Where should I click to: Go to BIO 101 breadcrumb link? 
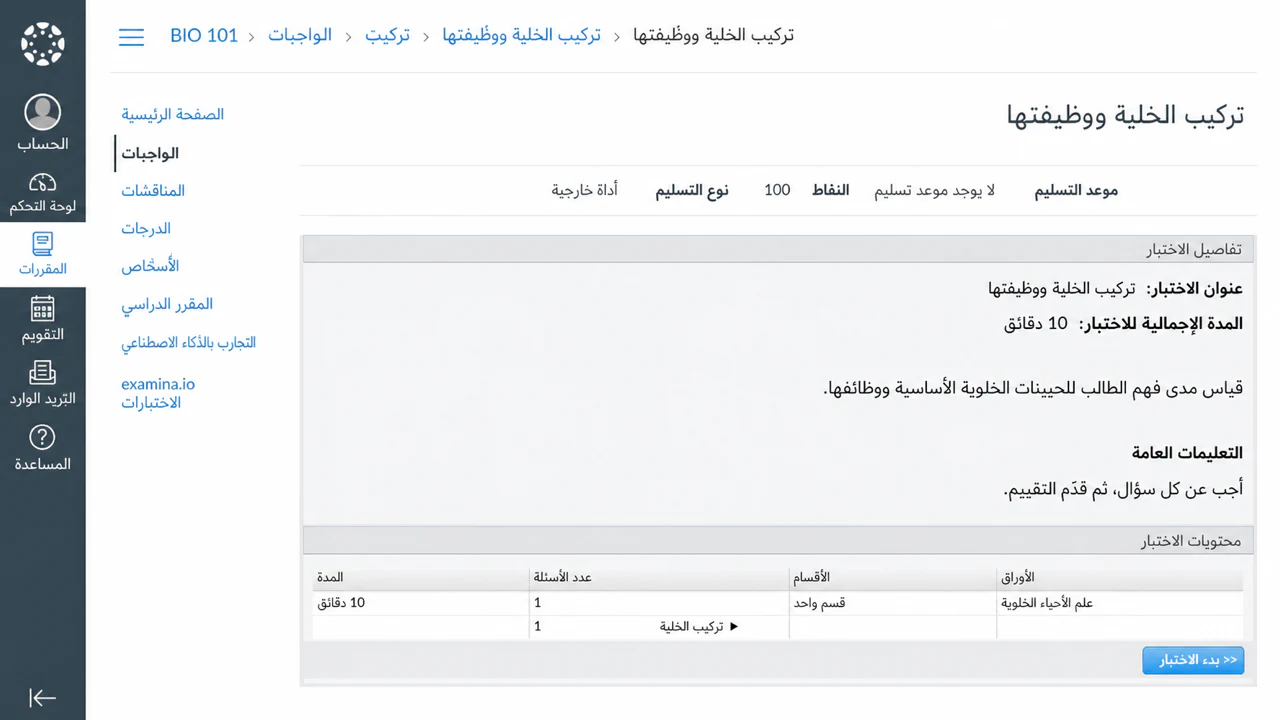(204, 36)
